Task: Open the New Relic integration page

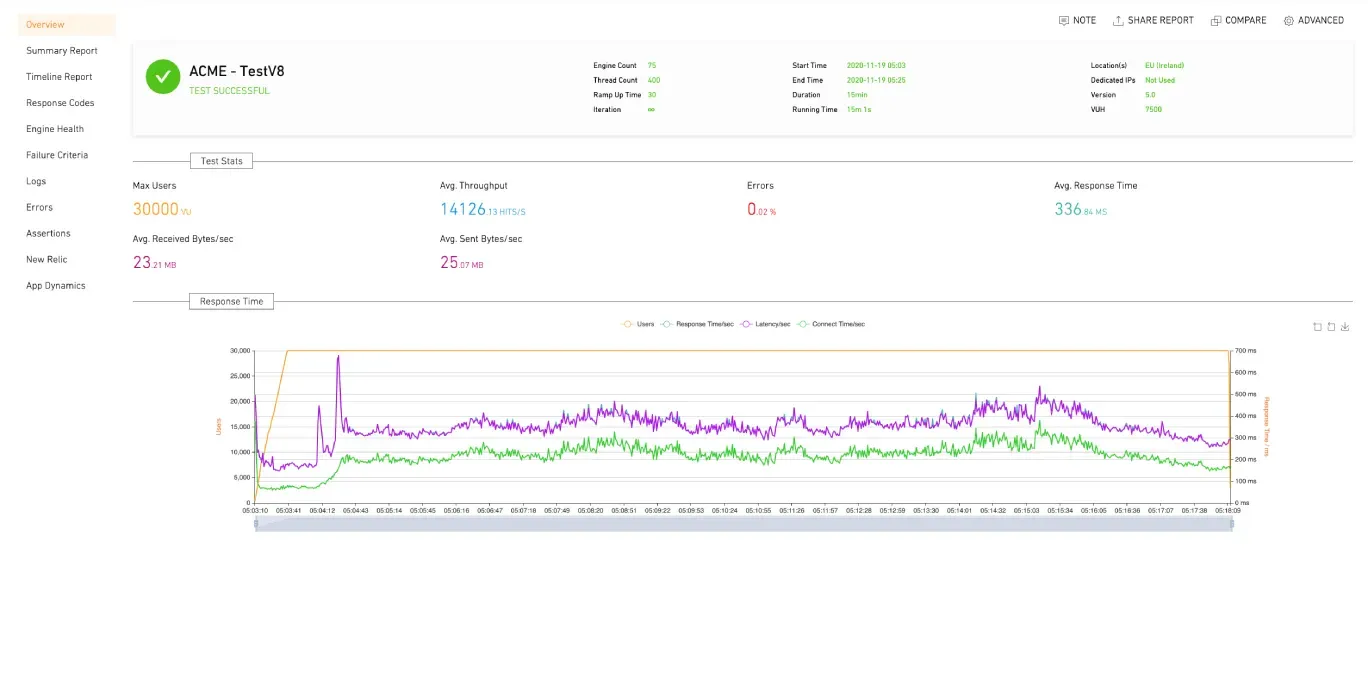Action: [49, 259]
